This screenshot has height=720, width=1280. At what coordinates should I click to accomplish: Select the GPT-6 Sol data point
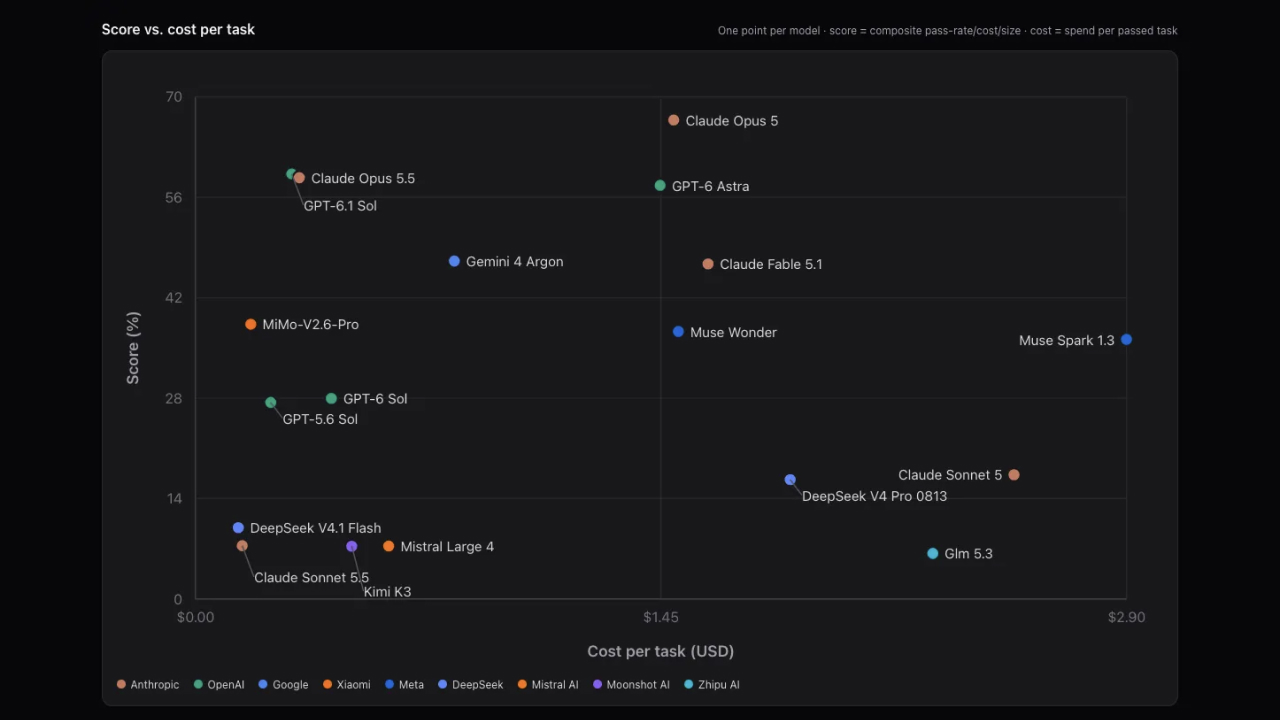click(331, 398)
